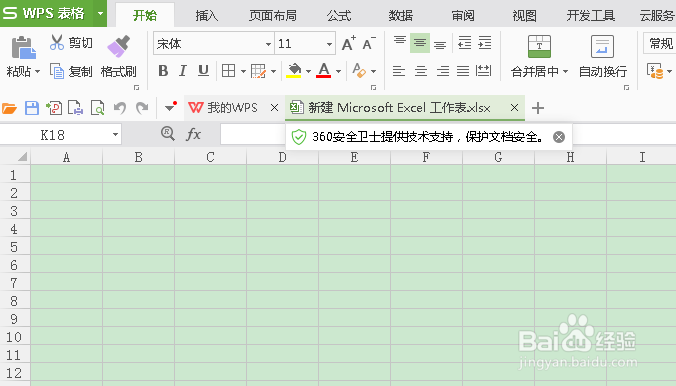Expand the borders dropdown arrow
The height and width of the screenshot is (386, 676).
point(243,71)
